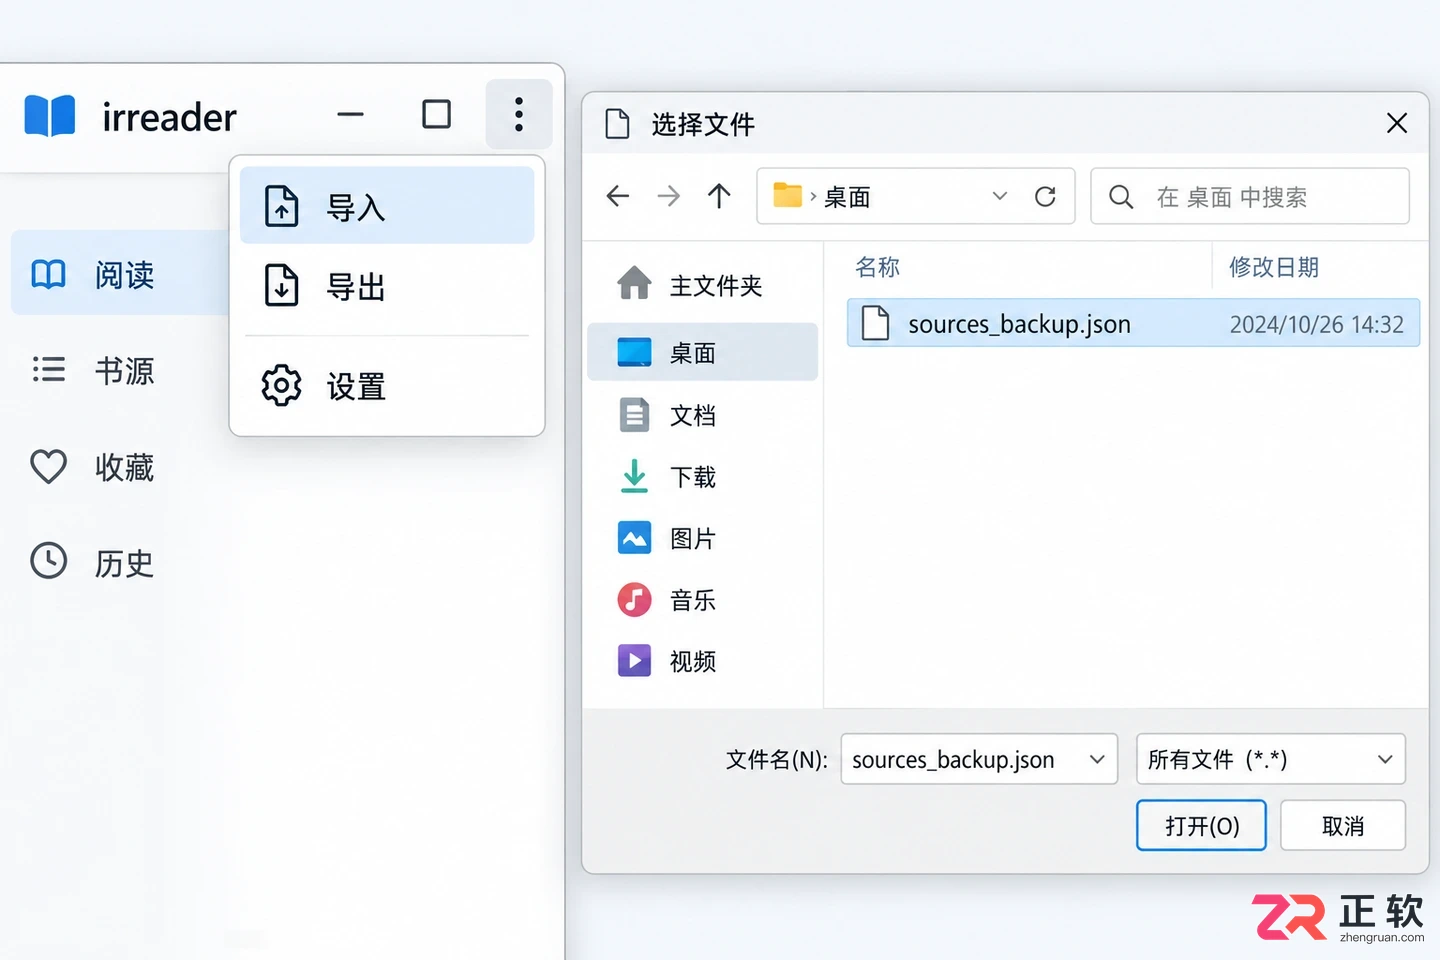
Task: Click the home icon next to 主文件夹
Action: (x=634, y=284)
